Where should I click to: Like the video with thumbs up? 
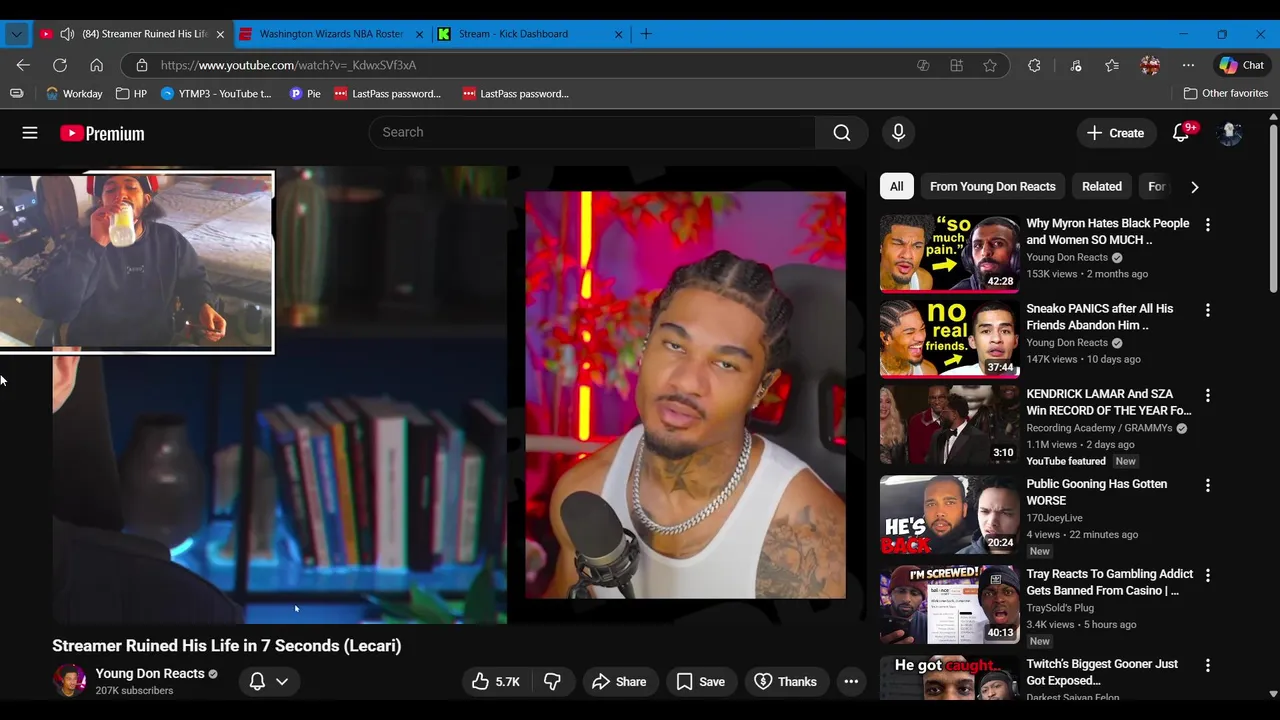click(497, 682)
